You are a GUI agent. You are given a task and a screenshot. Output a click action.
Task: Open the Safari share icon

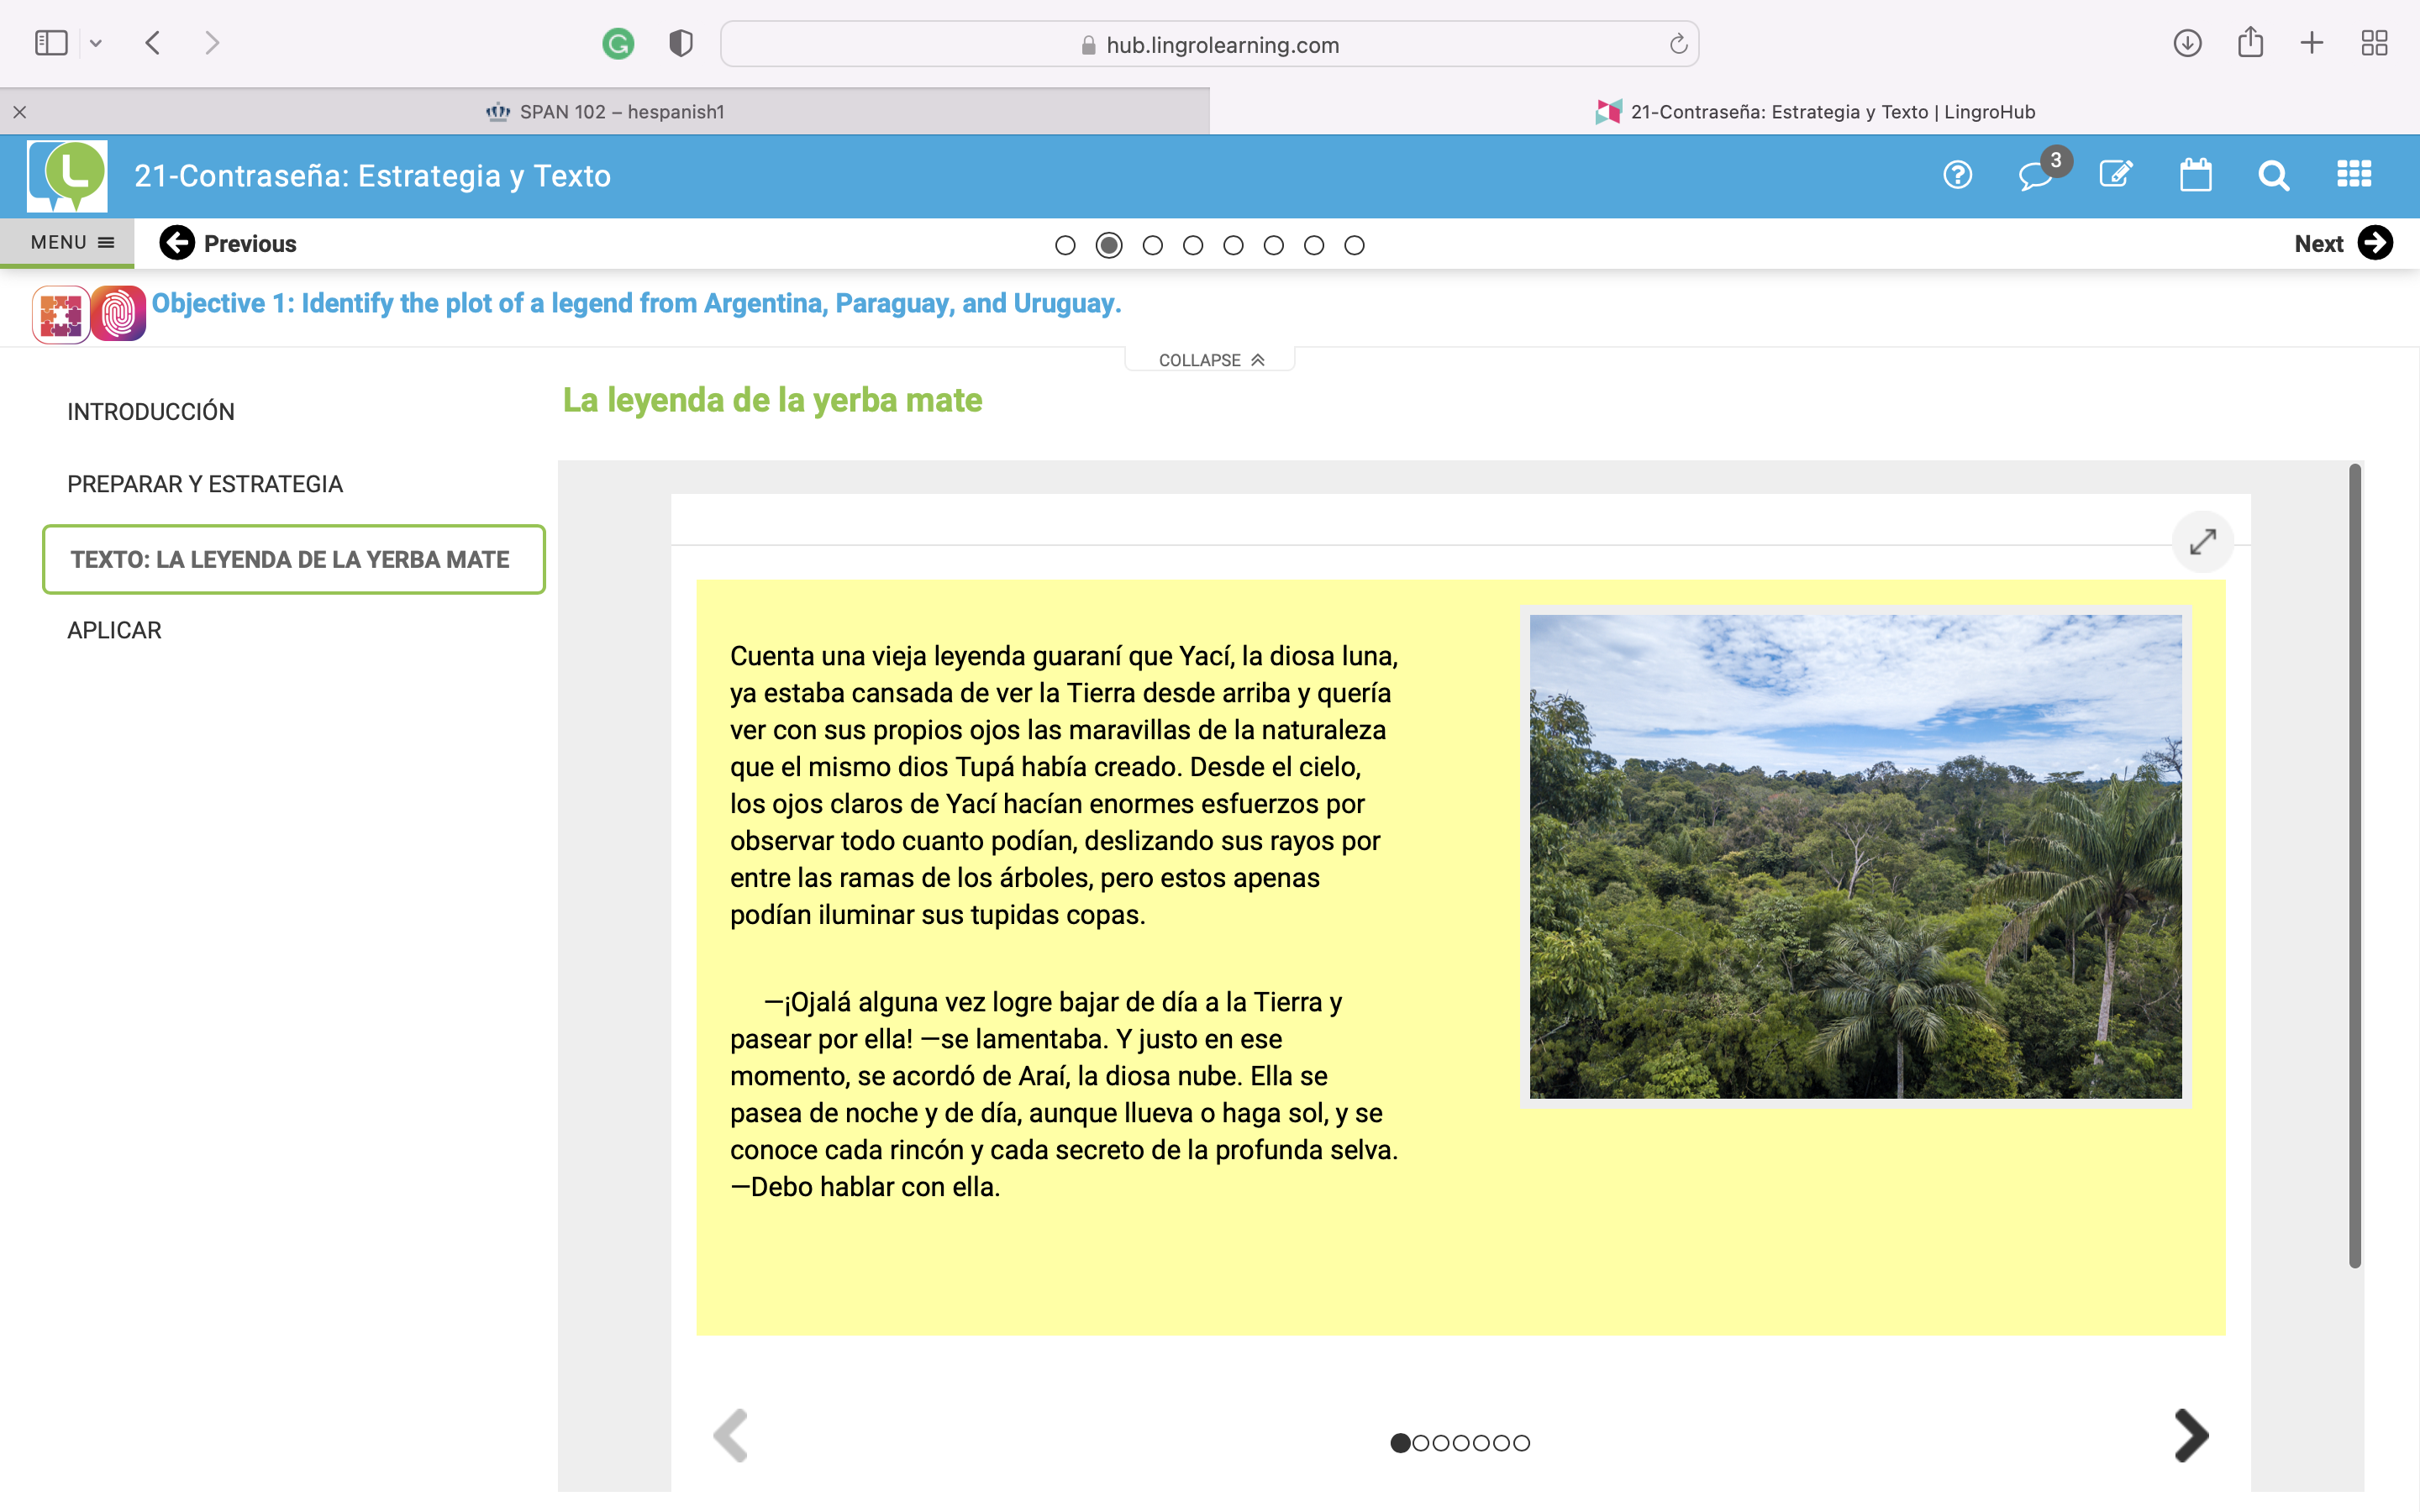[2250, 43]
